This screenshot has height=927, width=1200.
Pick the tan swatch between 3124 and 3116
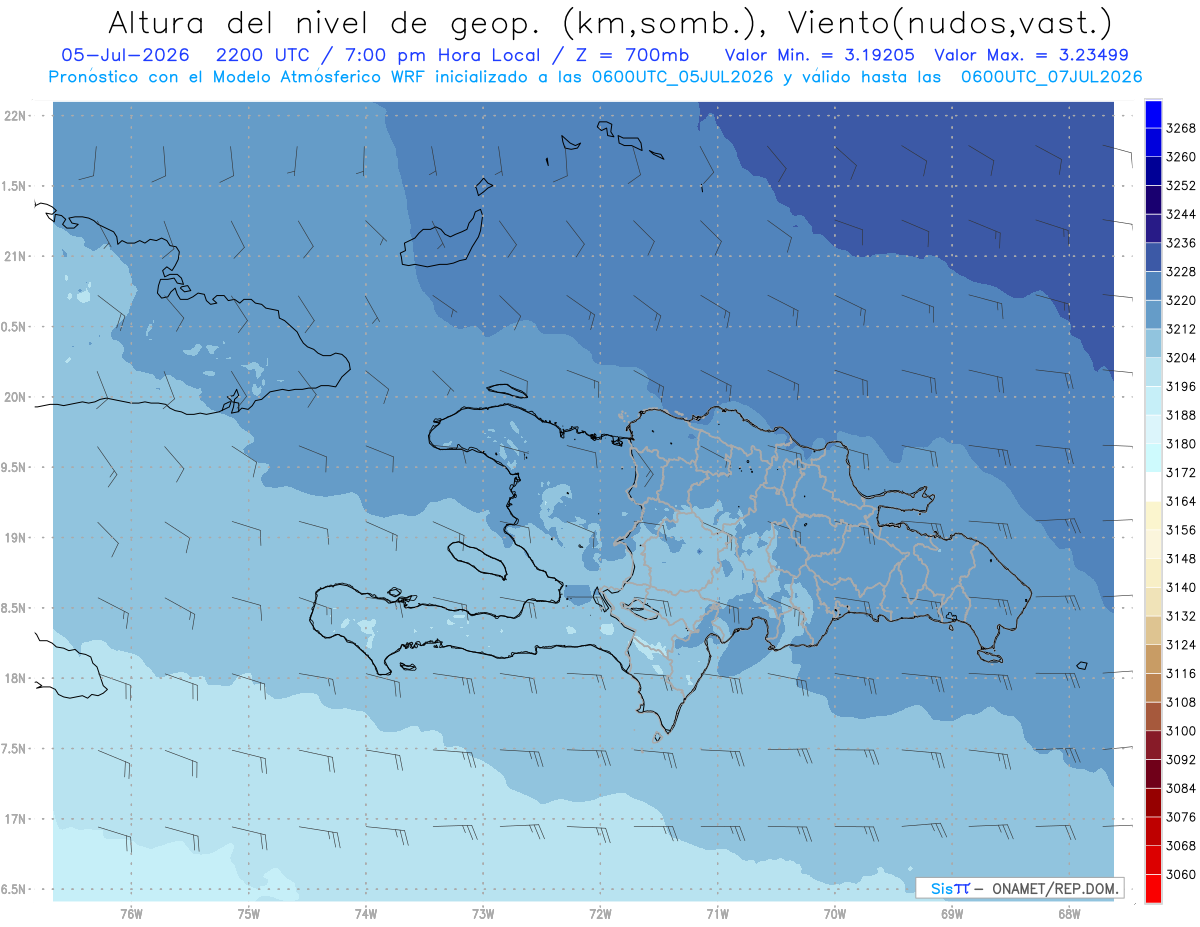coord(1153,659)
